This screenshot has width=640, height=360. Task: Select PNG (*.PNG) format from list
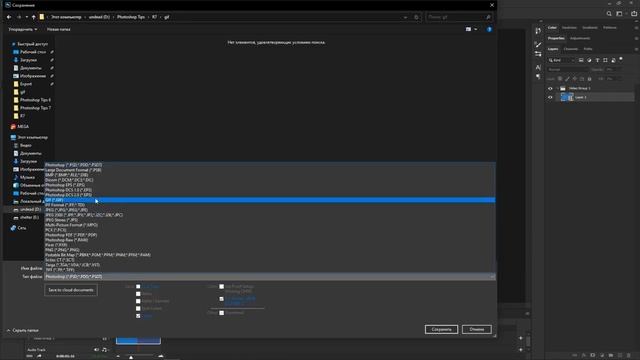(x=270, y=250)
